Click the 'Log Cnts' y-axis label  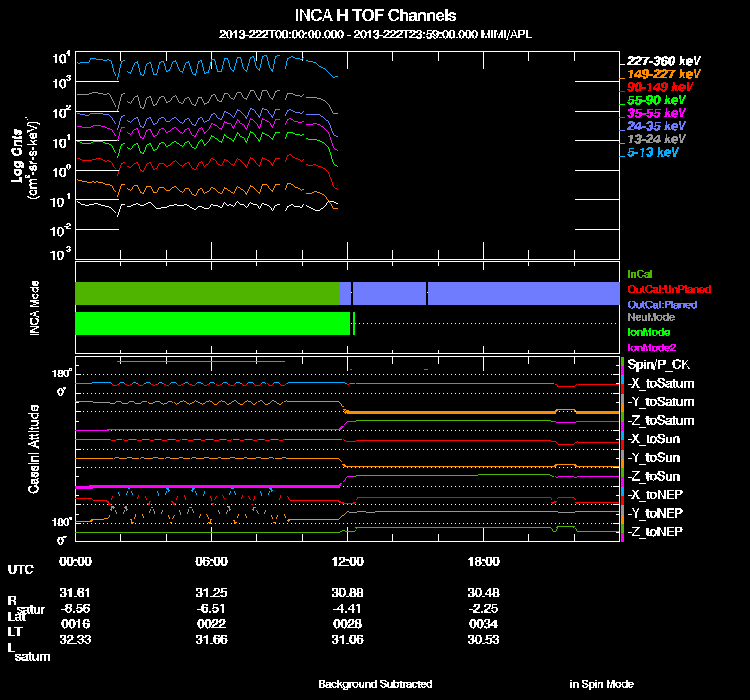pos(18,156)
